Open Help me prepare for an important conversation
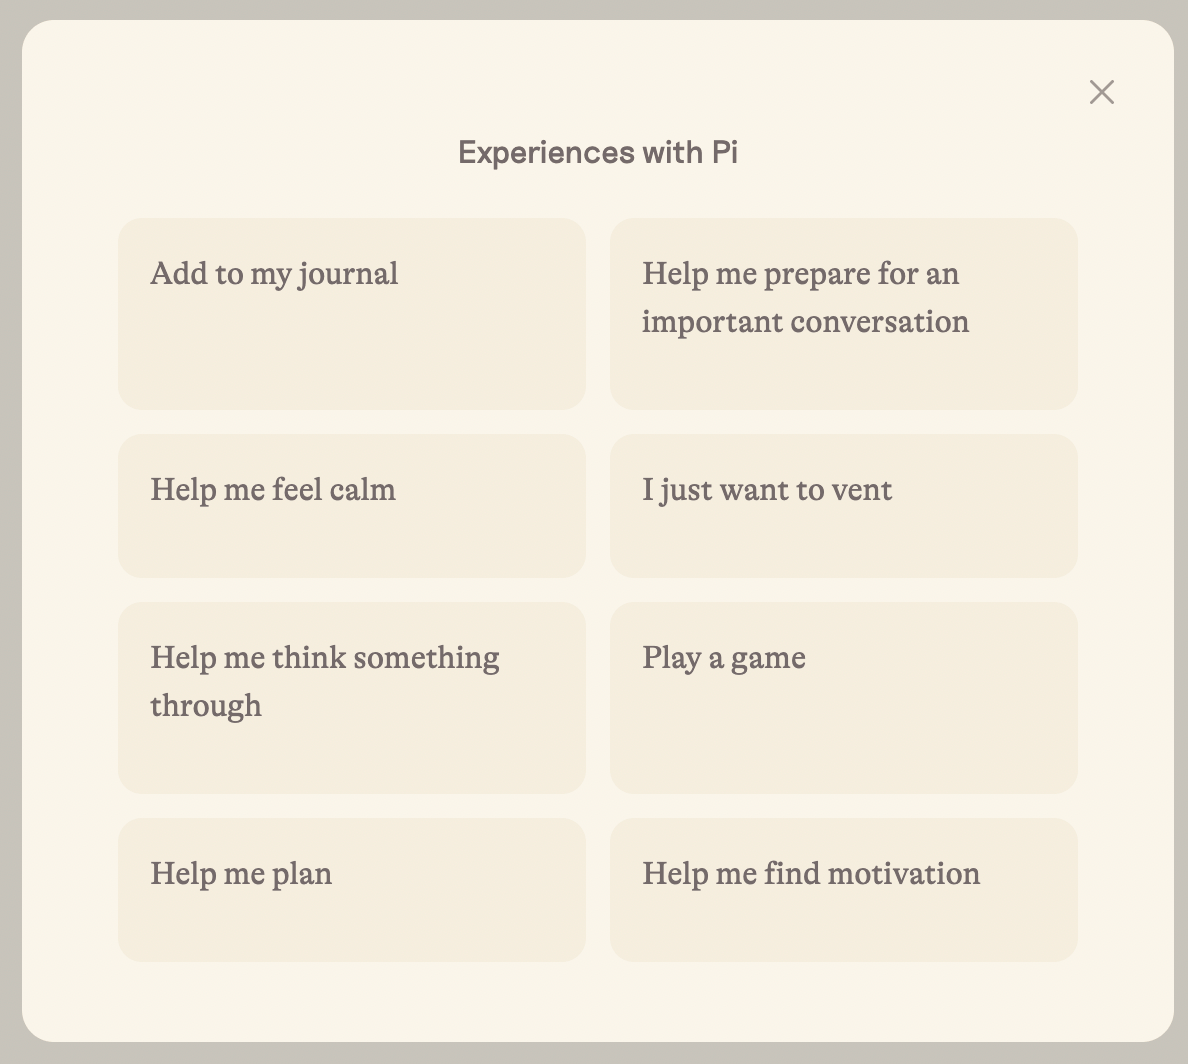Viewport: 1188px width, 1064px height. point(843,313)
